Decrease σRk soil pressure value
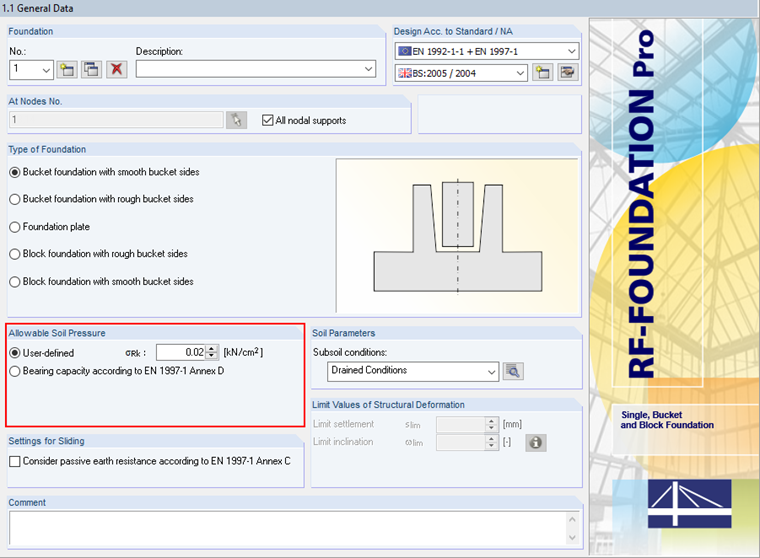This screenshot has width=760, height=558. coord(211,356)
